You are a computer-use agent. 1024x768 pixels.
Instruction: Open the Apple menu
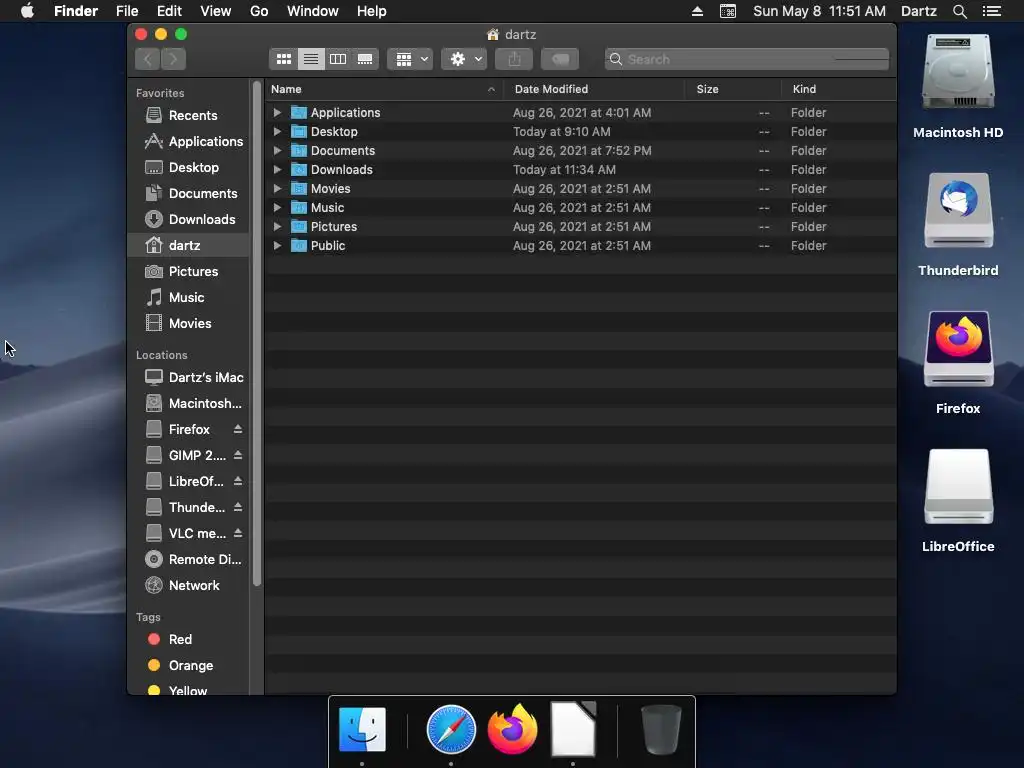pos(27,11)
